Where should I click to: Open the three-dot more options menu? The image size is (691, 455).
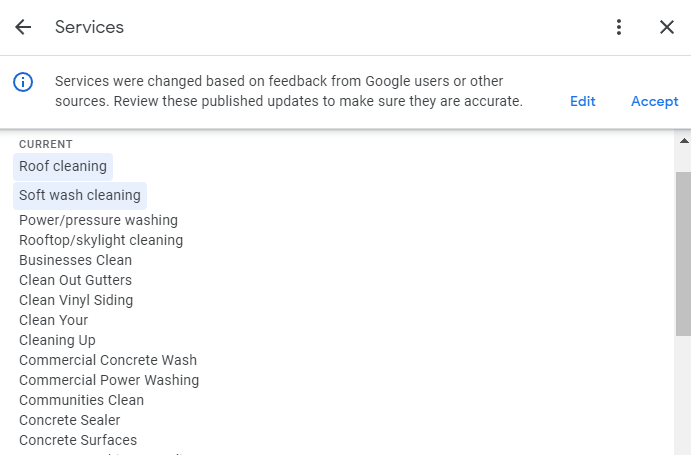click(x=620, y=27)
